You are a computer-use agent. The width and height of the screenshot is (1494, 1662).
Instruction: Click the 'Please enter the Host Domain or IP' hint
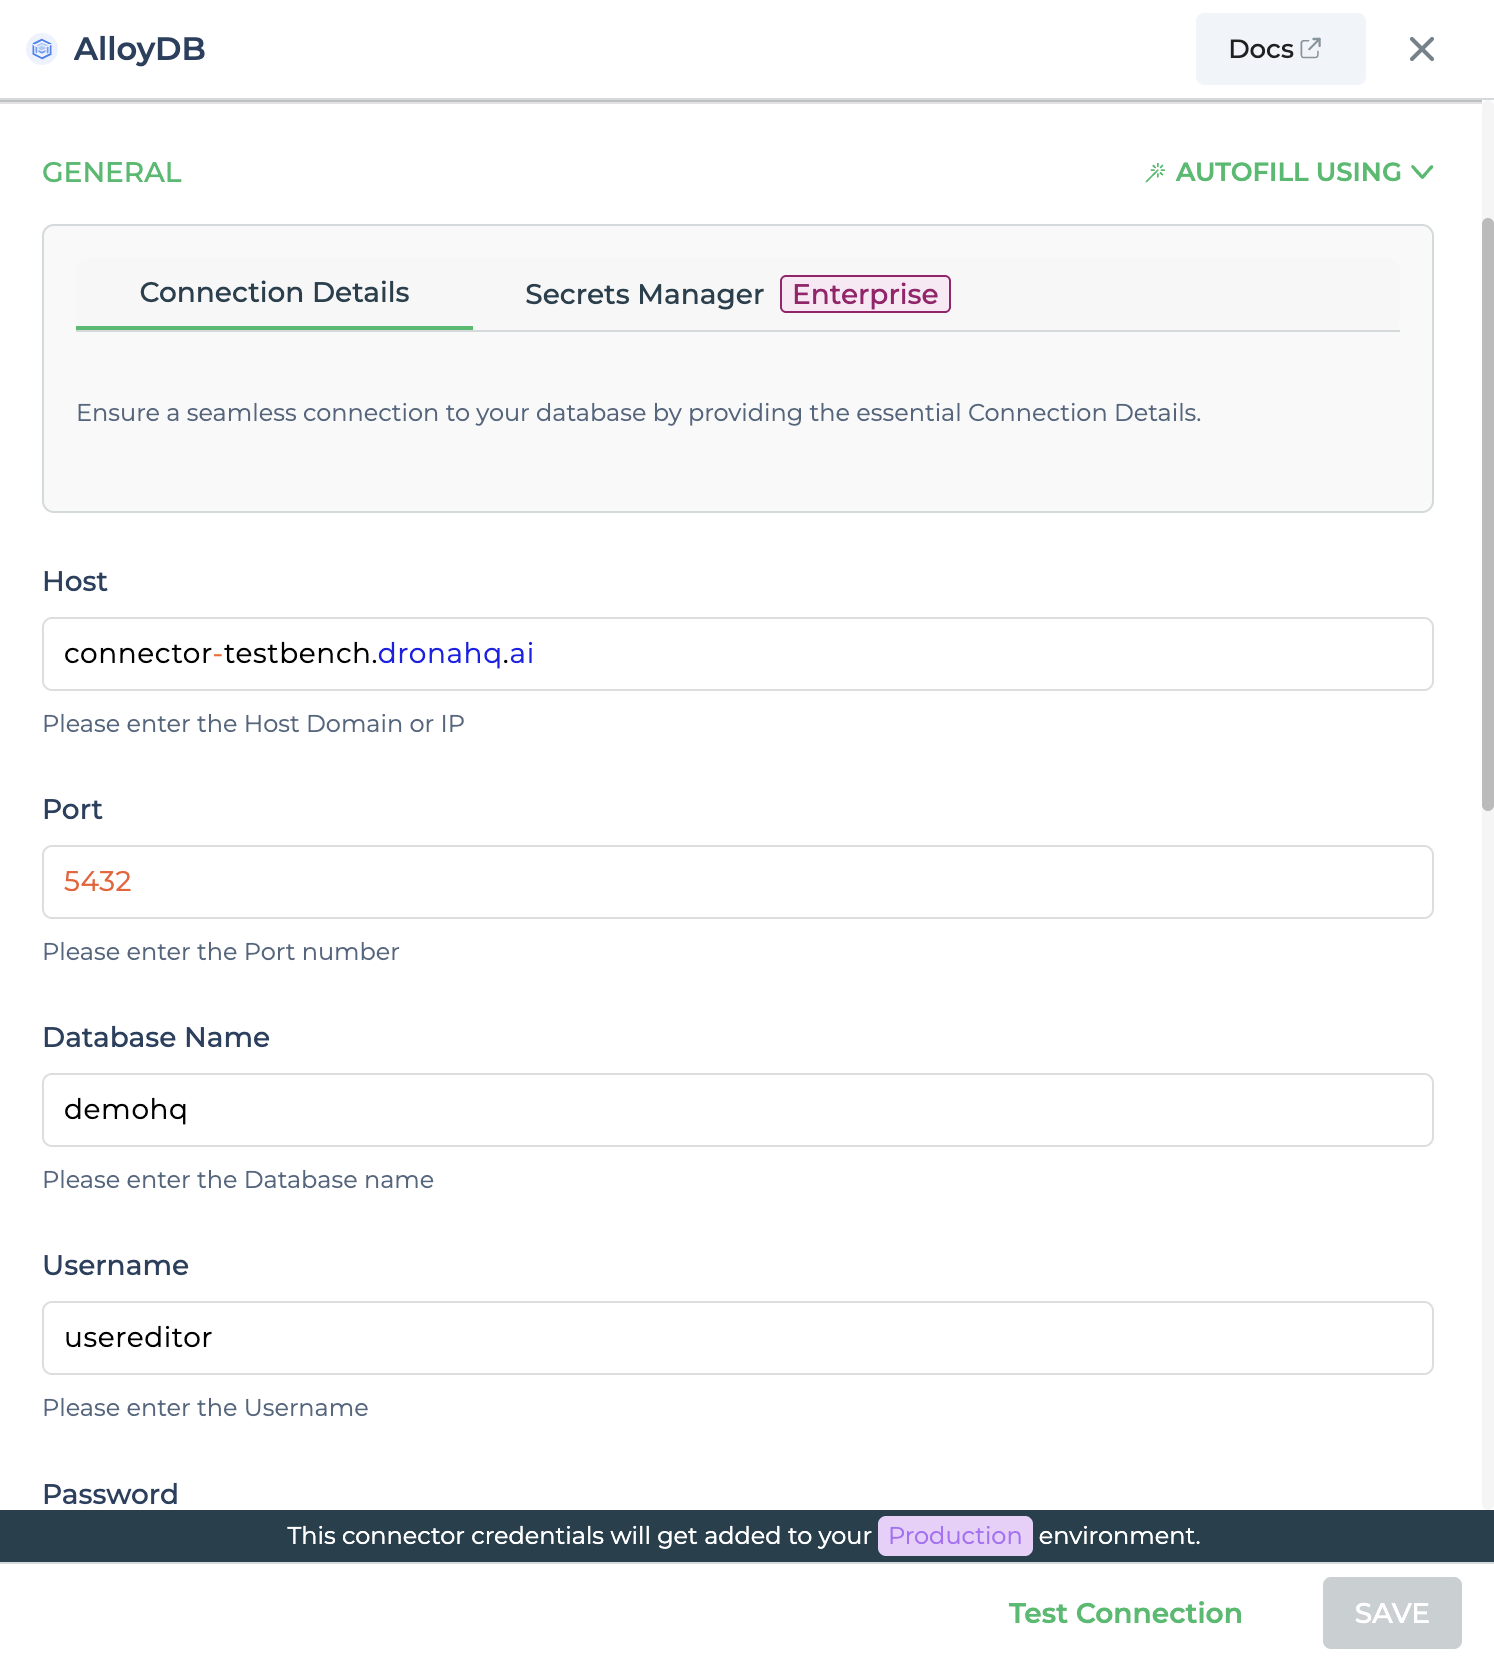pyautogui.click(x=253, y=723)
